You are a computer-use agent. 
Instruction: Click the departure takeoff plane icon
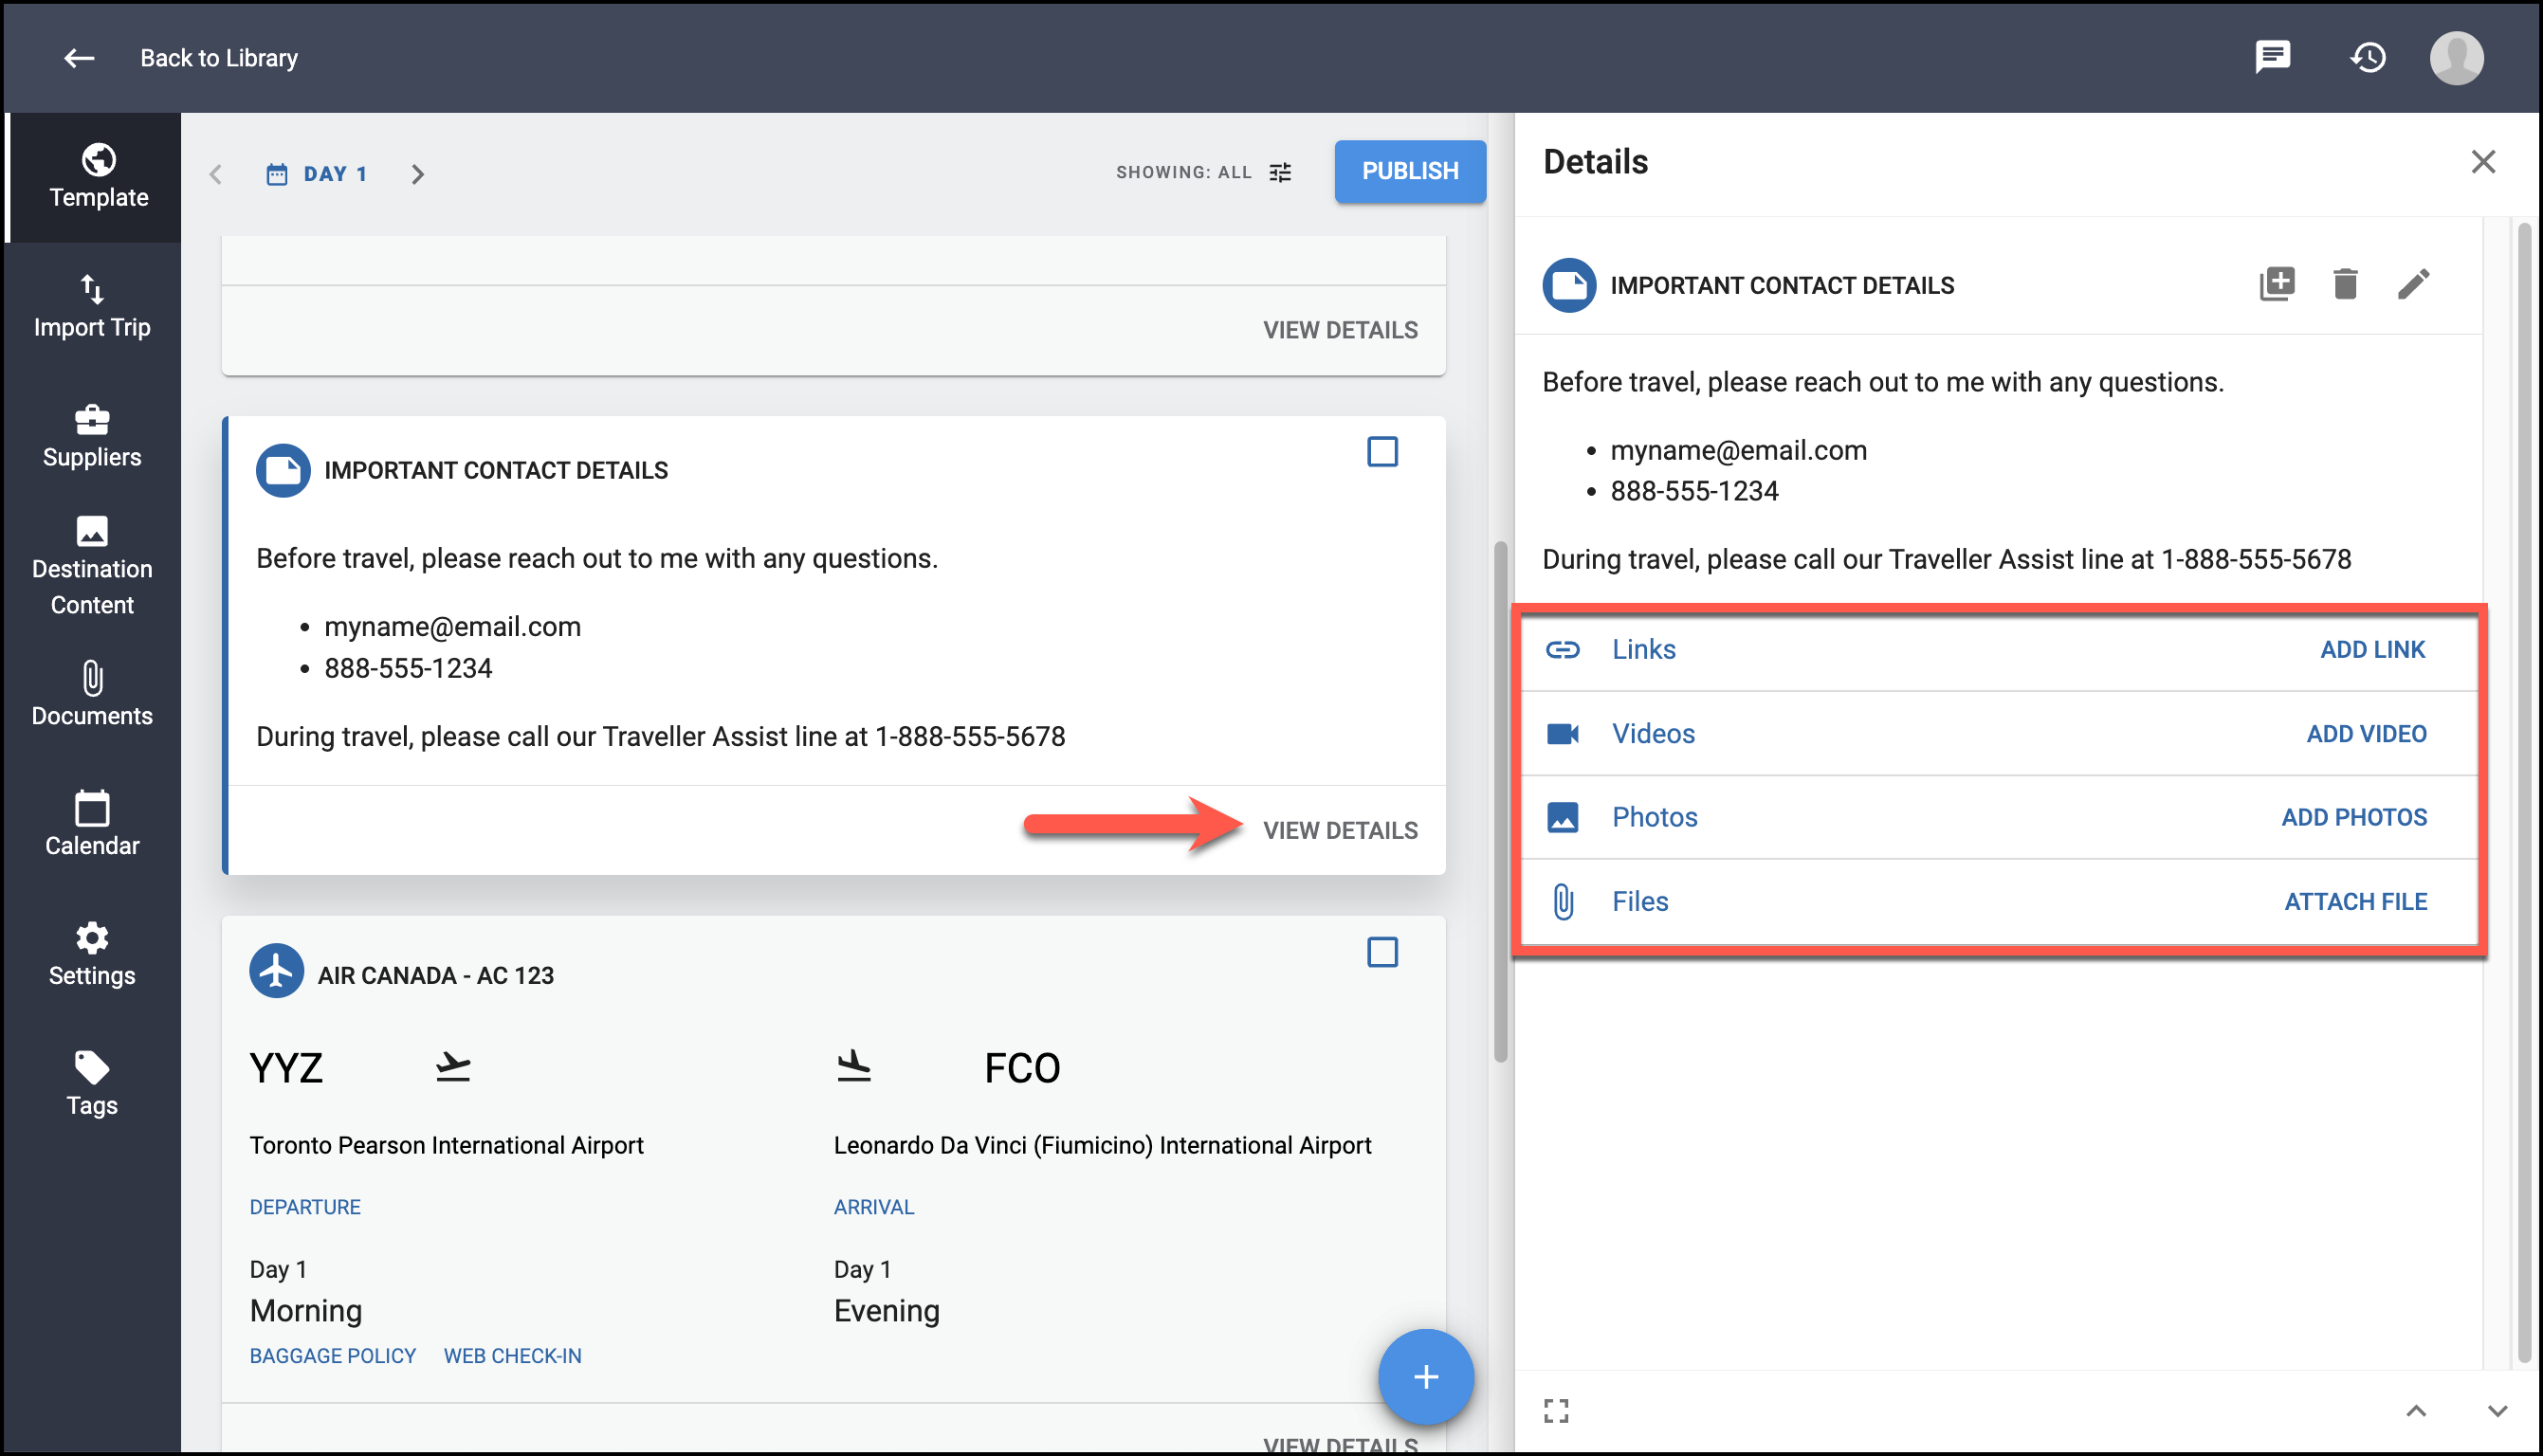coord(453,1067)
